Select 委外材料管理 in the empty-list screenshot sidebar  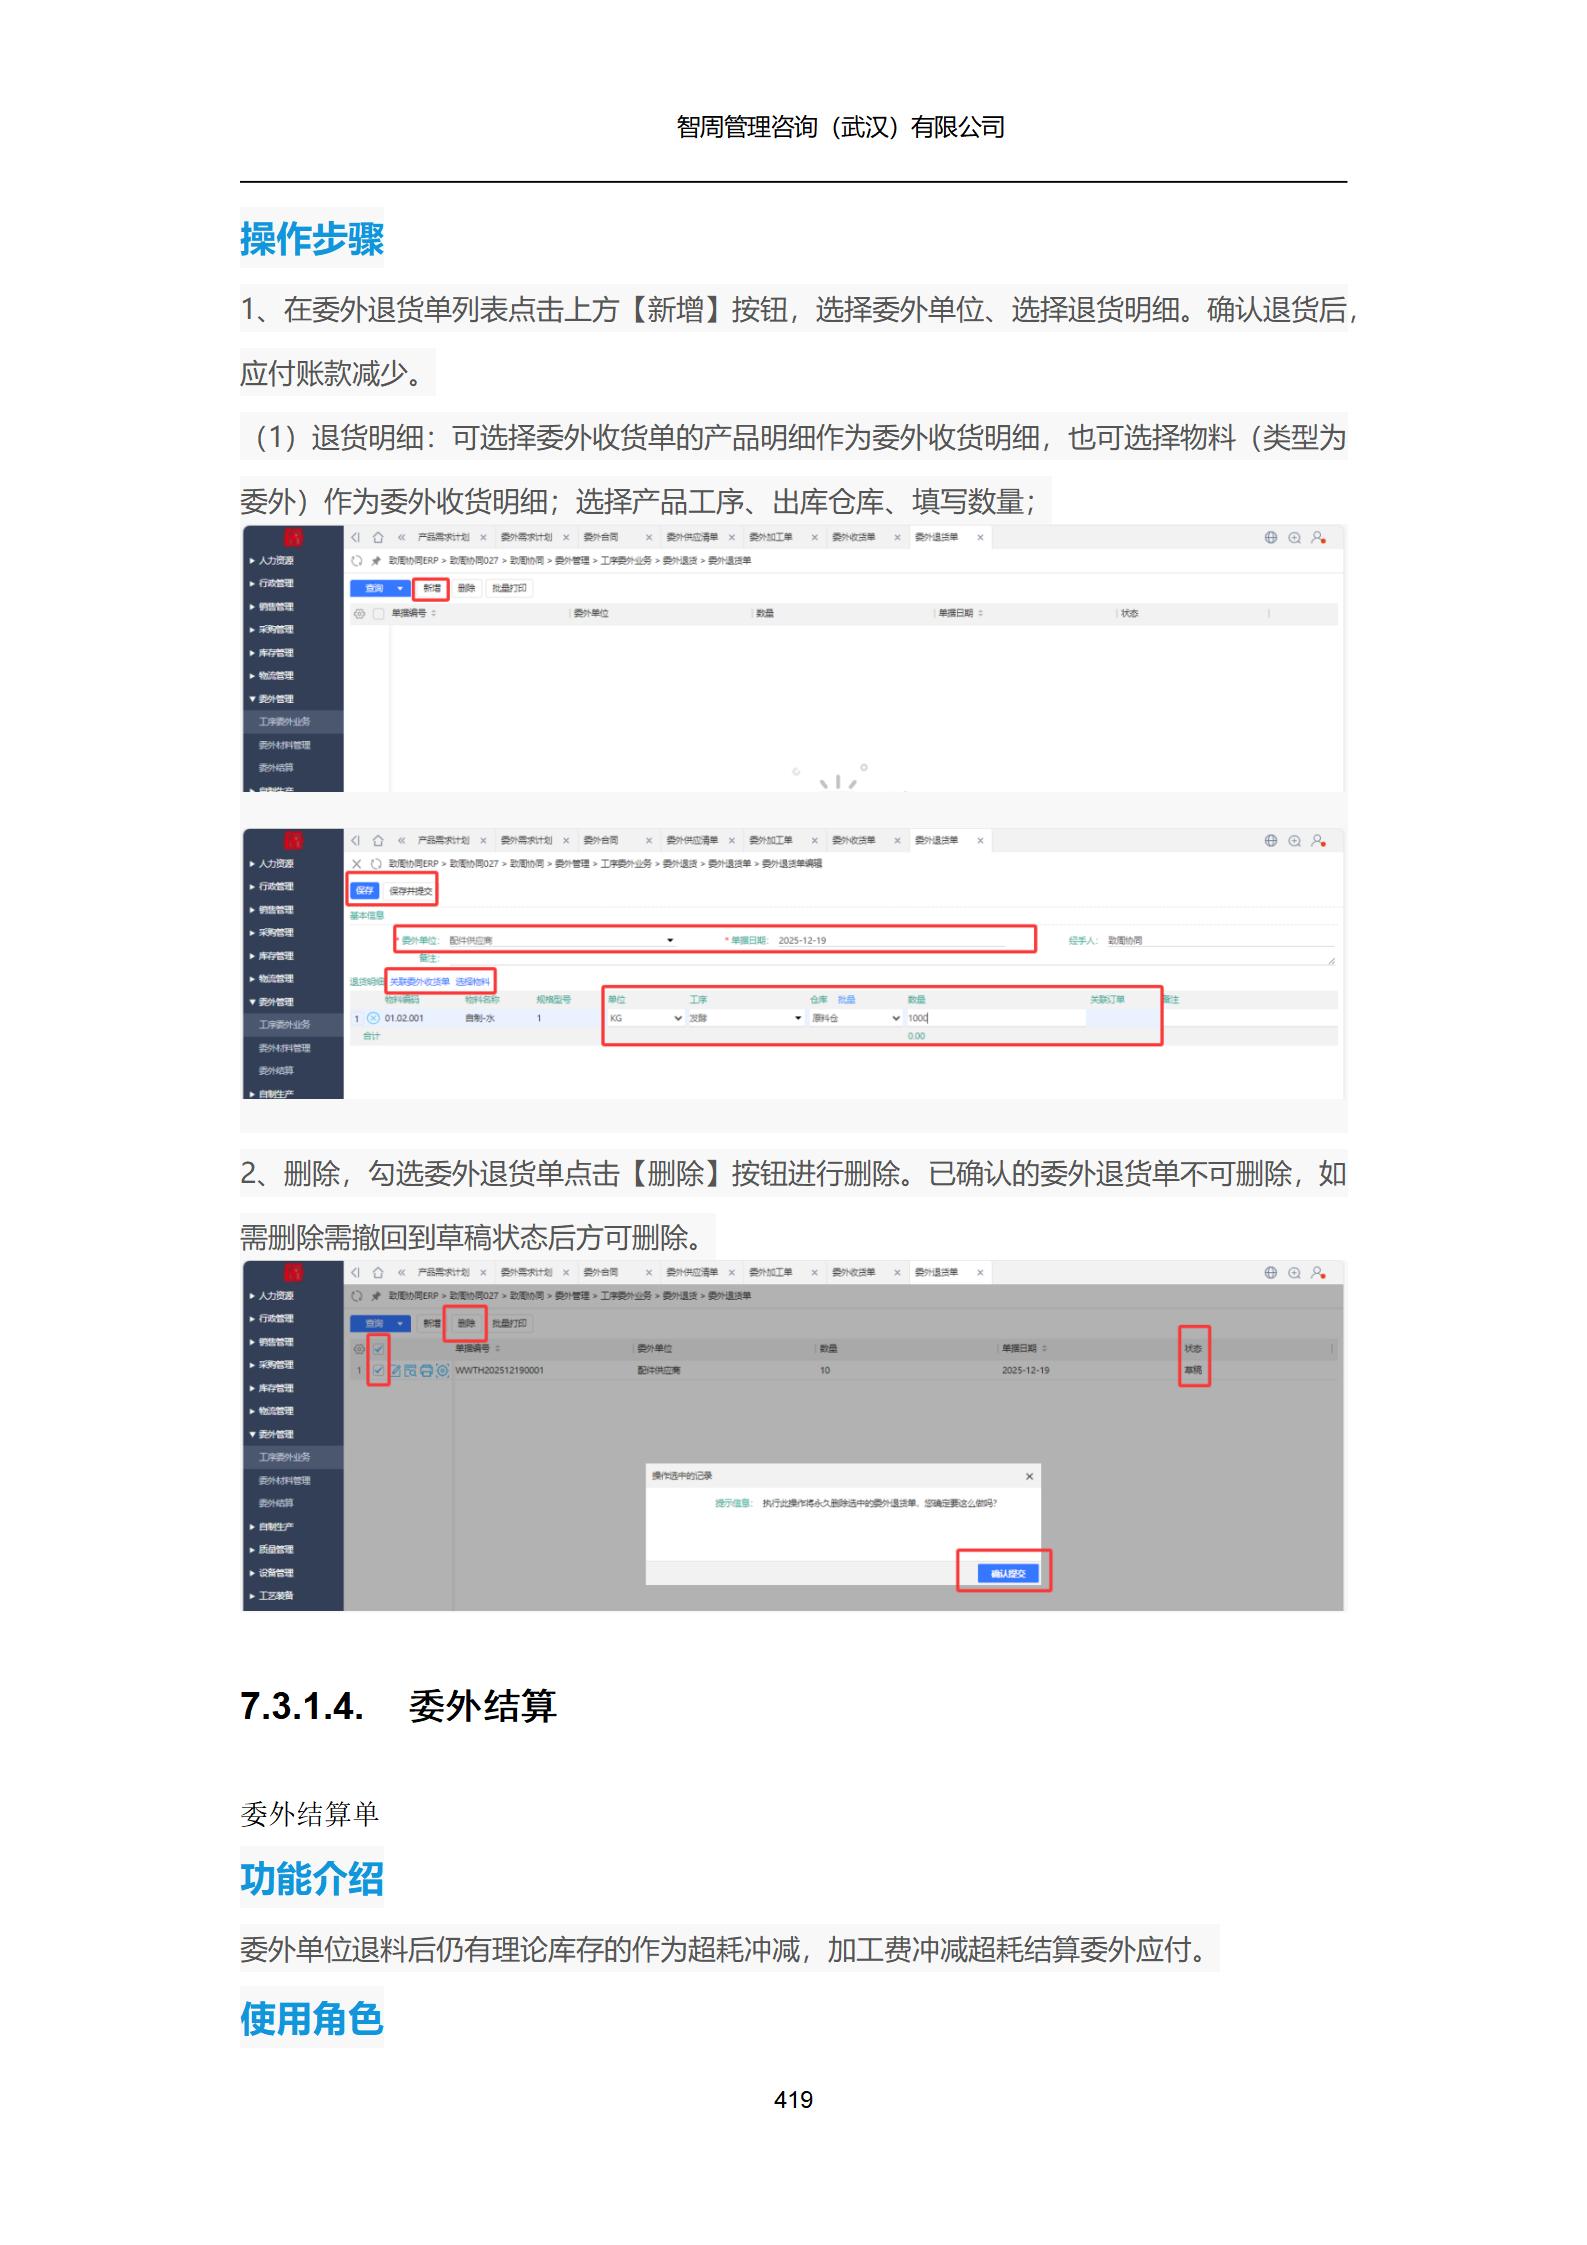point(285,745)
